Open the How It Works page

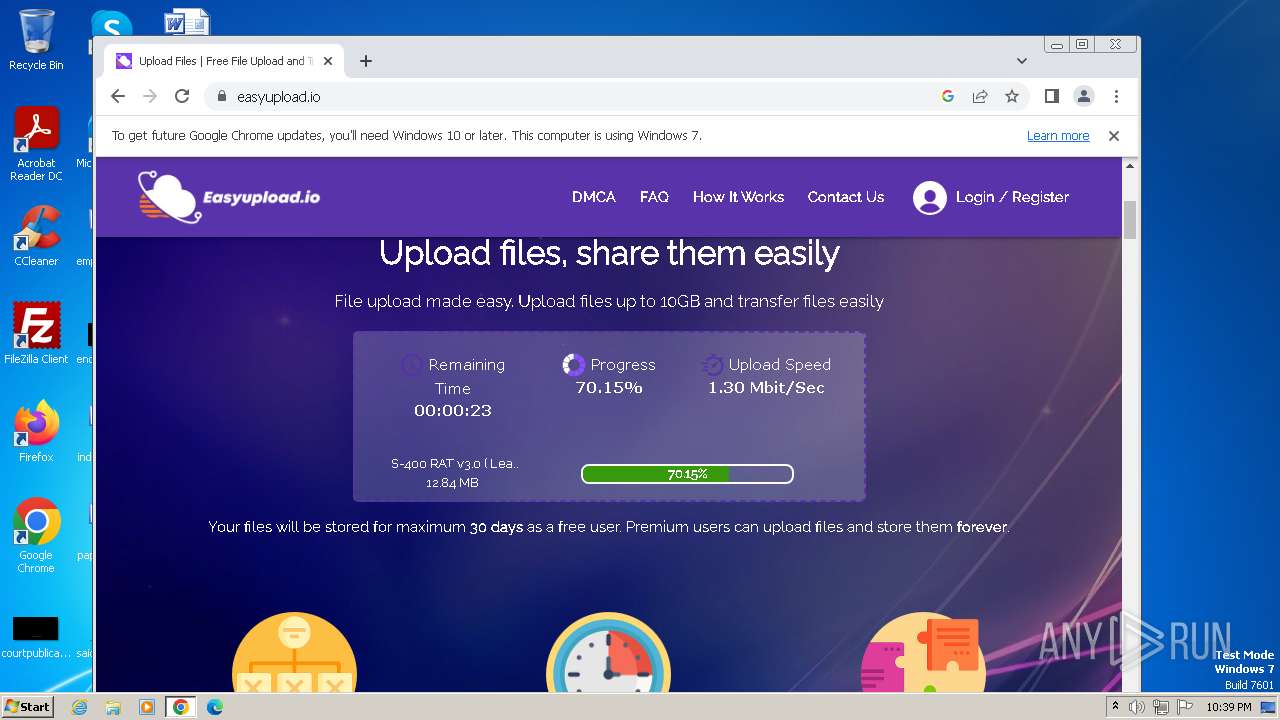(x=738, y=197)
